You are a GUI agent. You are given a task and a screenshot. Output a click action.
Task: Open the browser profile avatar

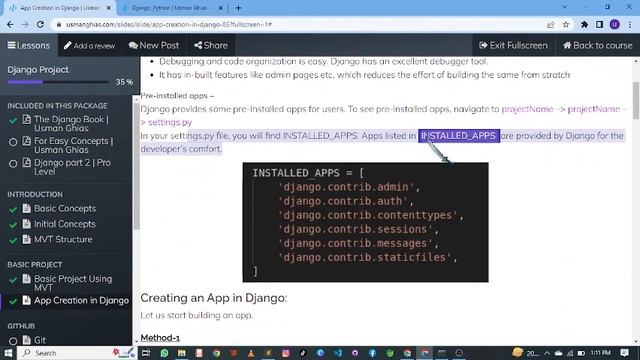615,24
